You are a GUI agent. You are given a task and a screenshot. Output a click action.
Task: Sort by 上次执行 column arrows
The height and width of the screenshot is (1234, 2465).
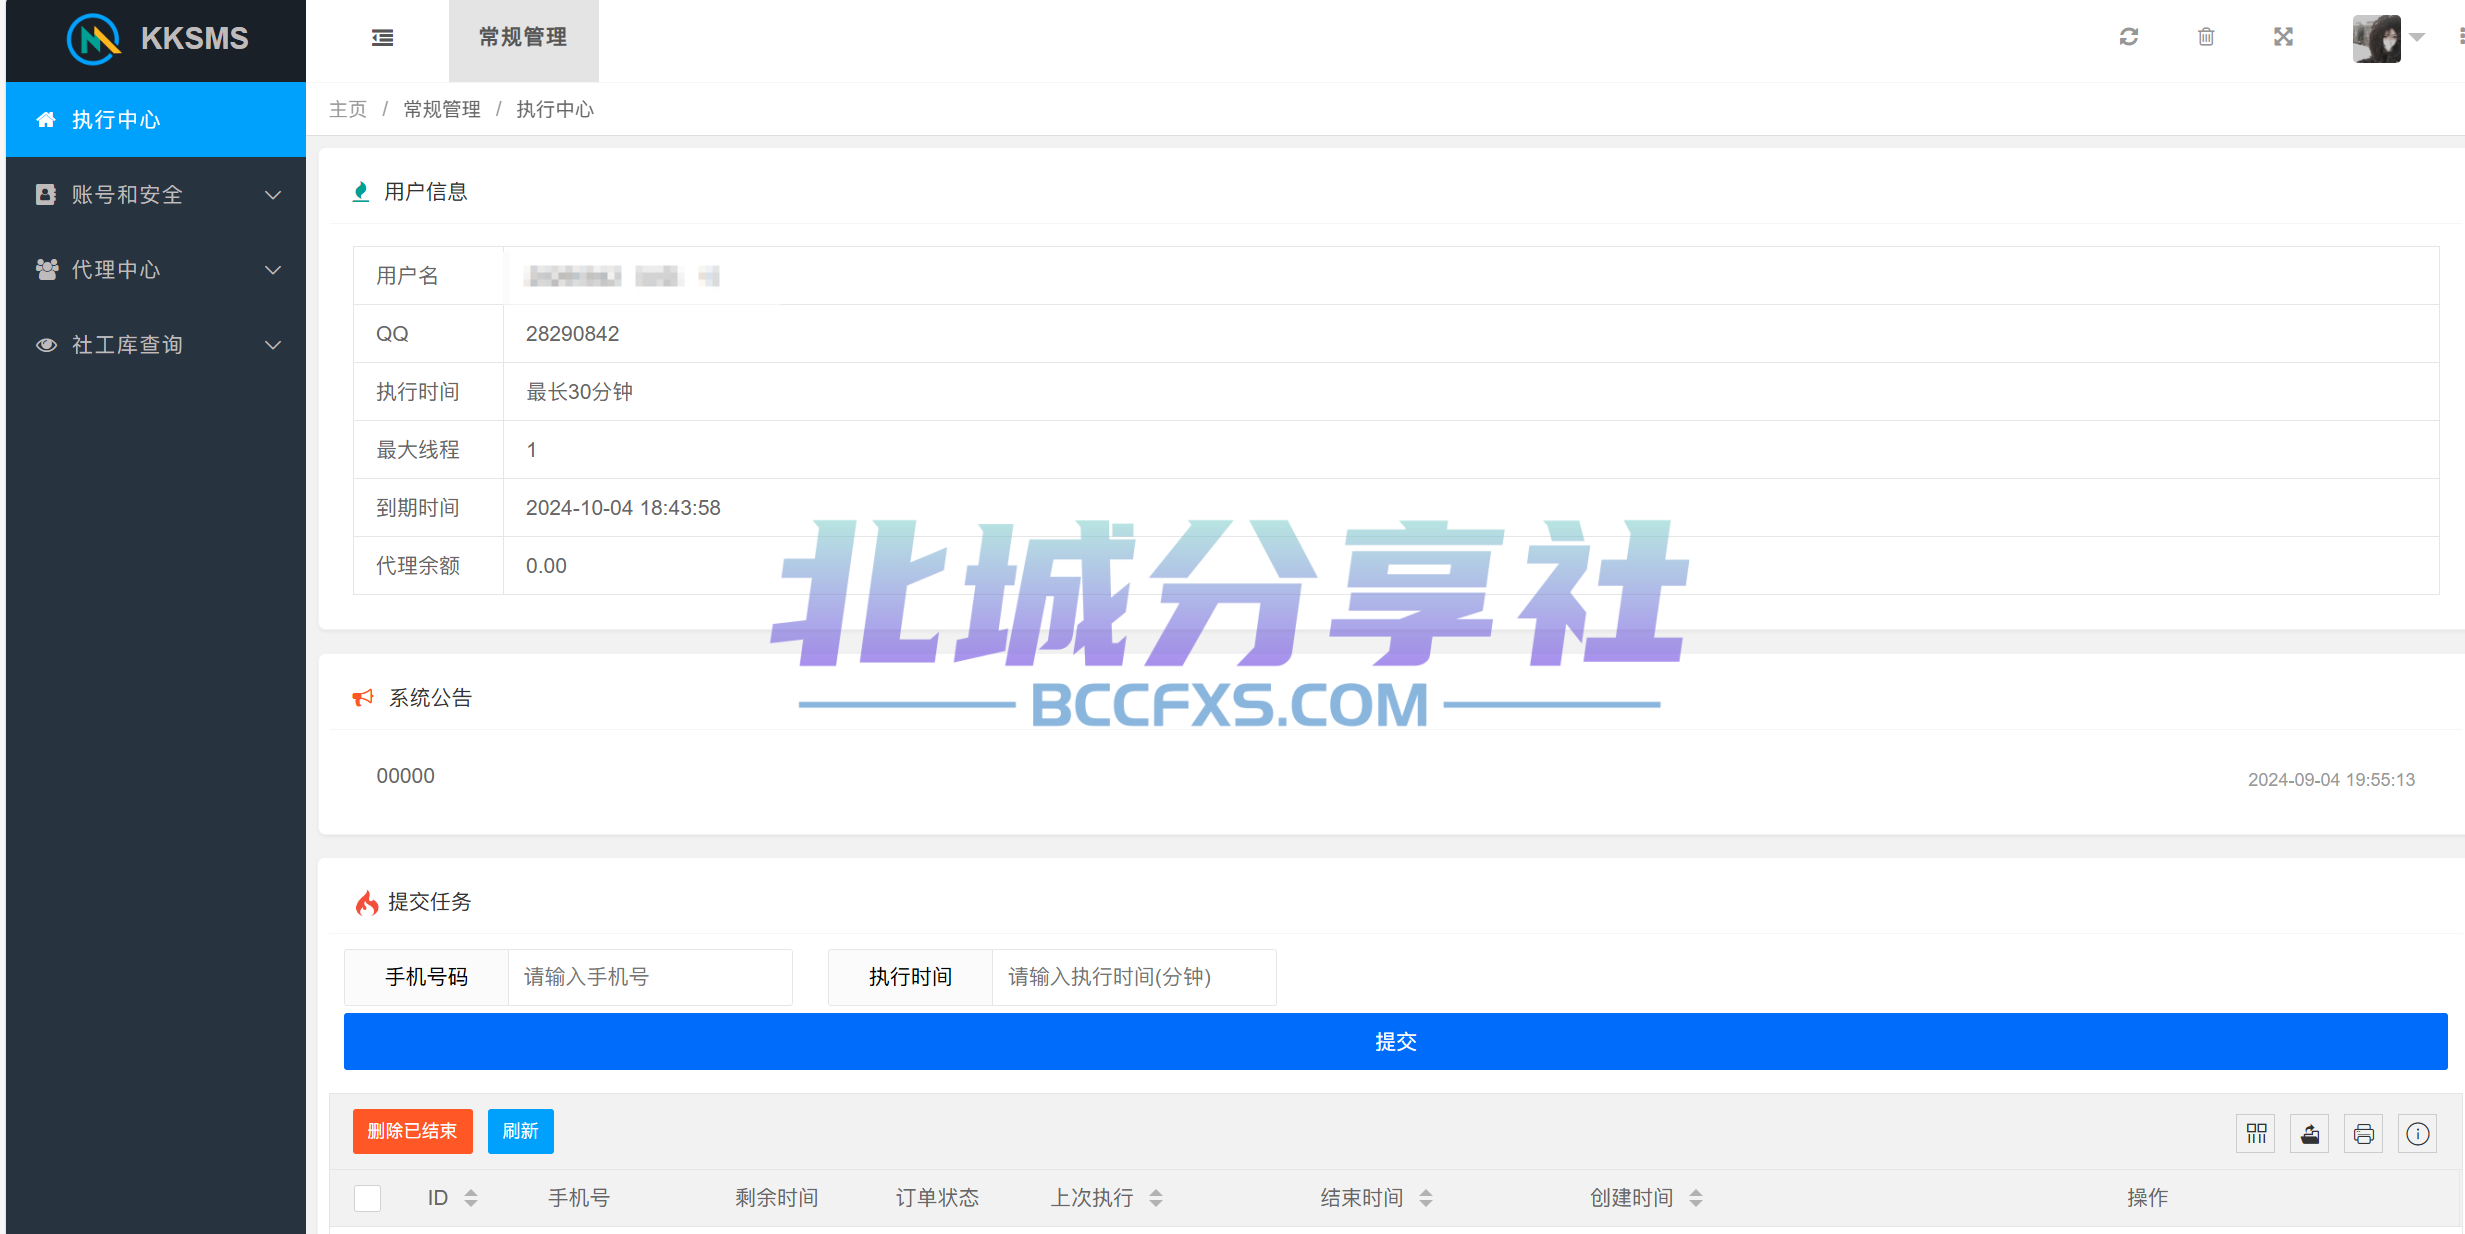[1156, 1198]
